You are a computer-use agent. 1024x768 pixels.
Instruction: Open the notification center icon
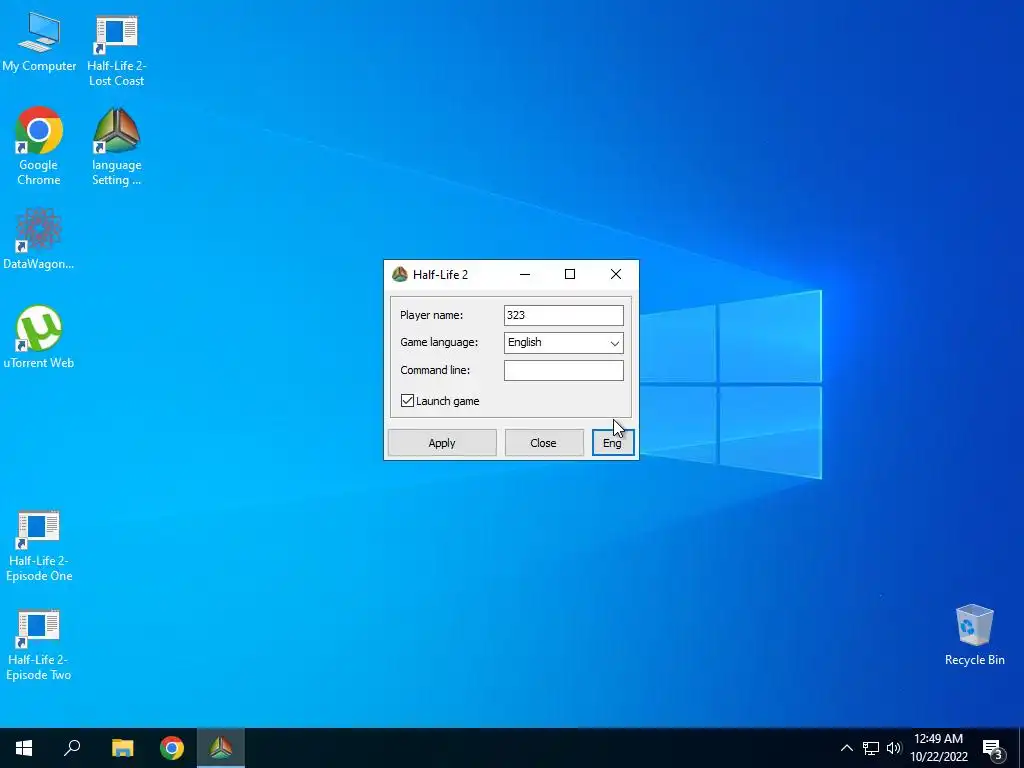[x=992, y=750]
